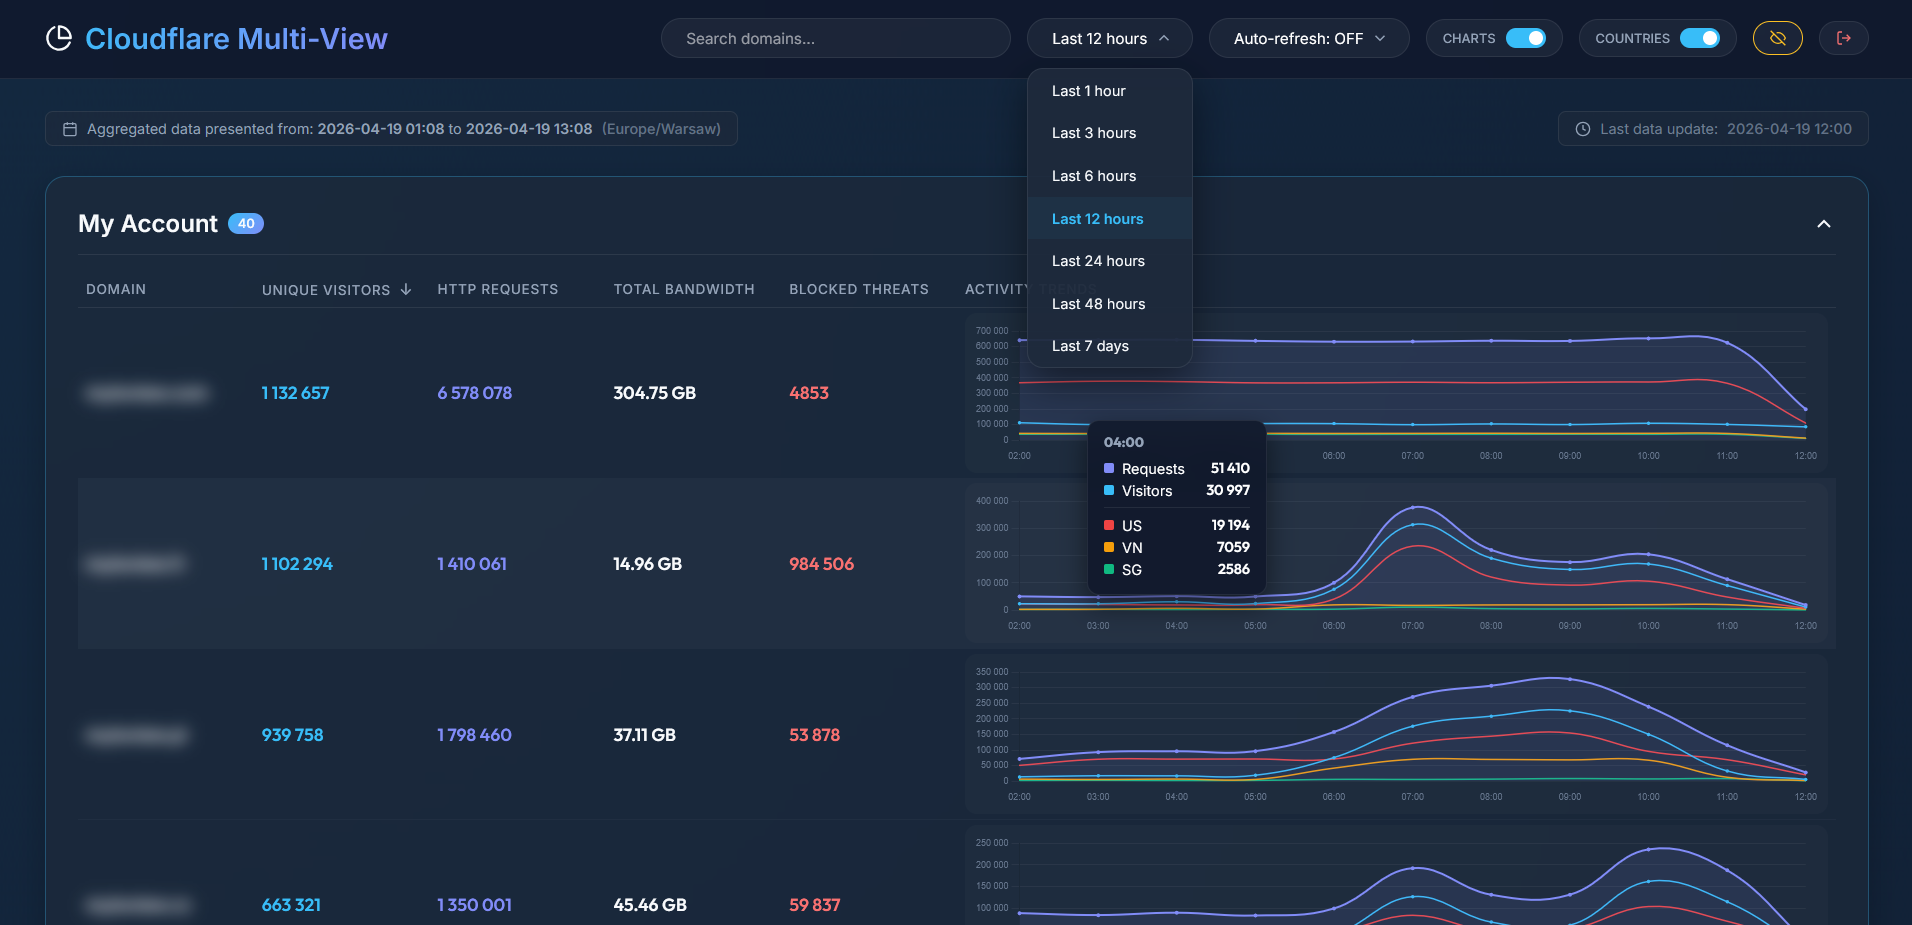1912x925 pixels.
Task: Click the 40 badge next to My Account
Action: [244, 223]
